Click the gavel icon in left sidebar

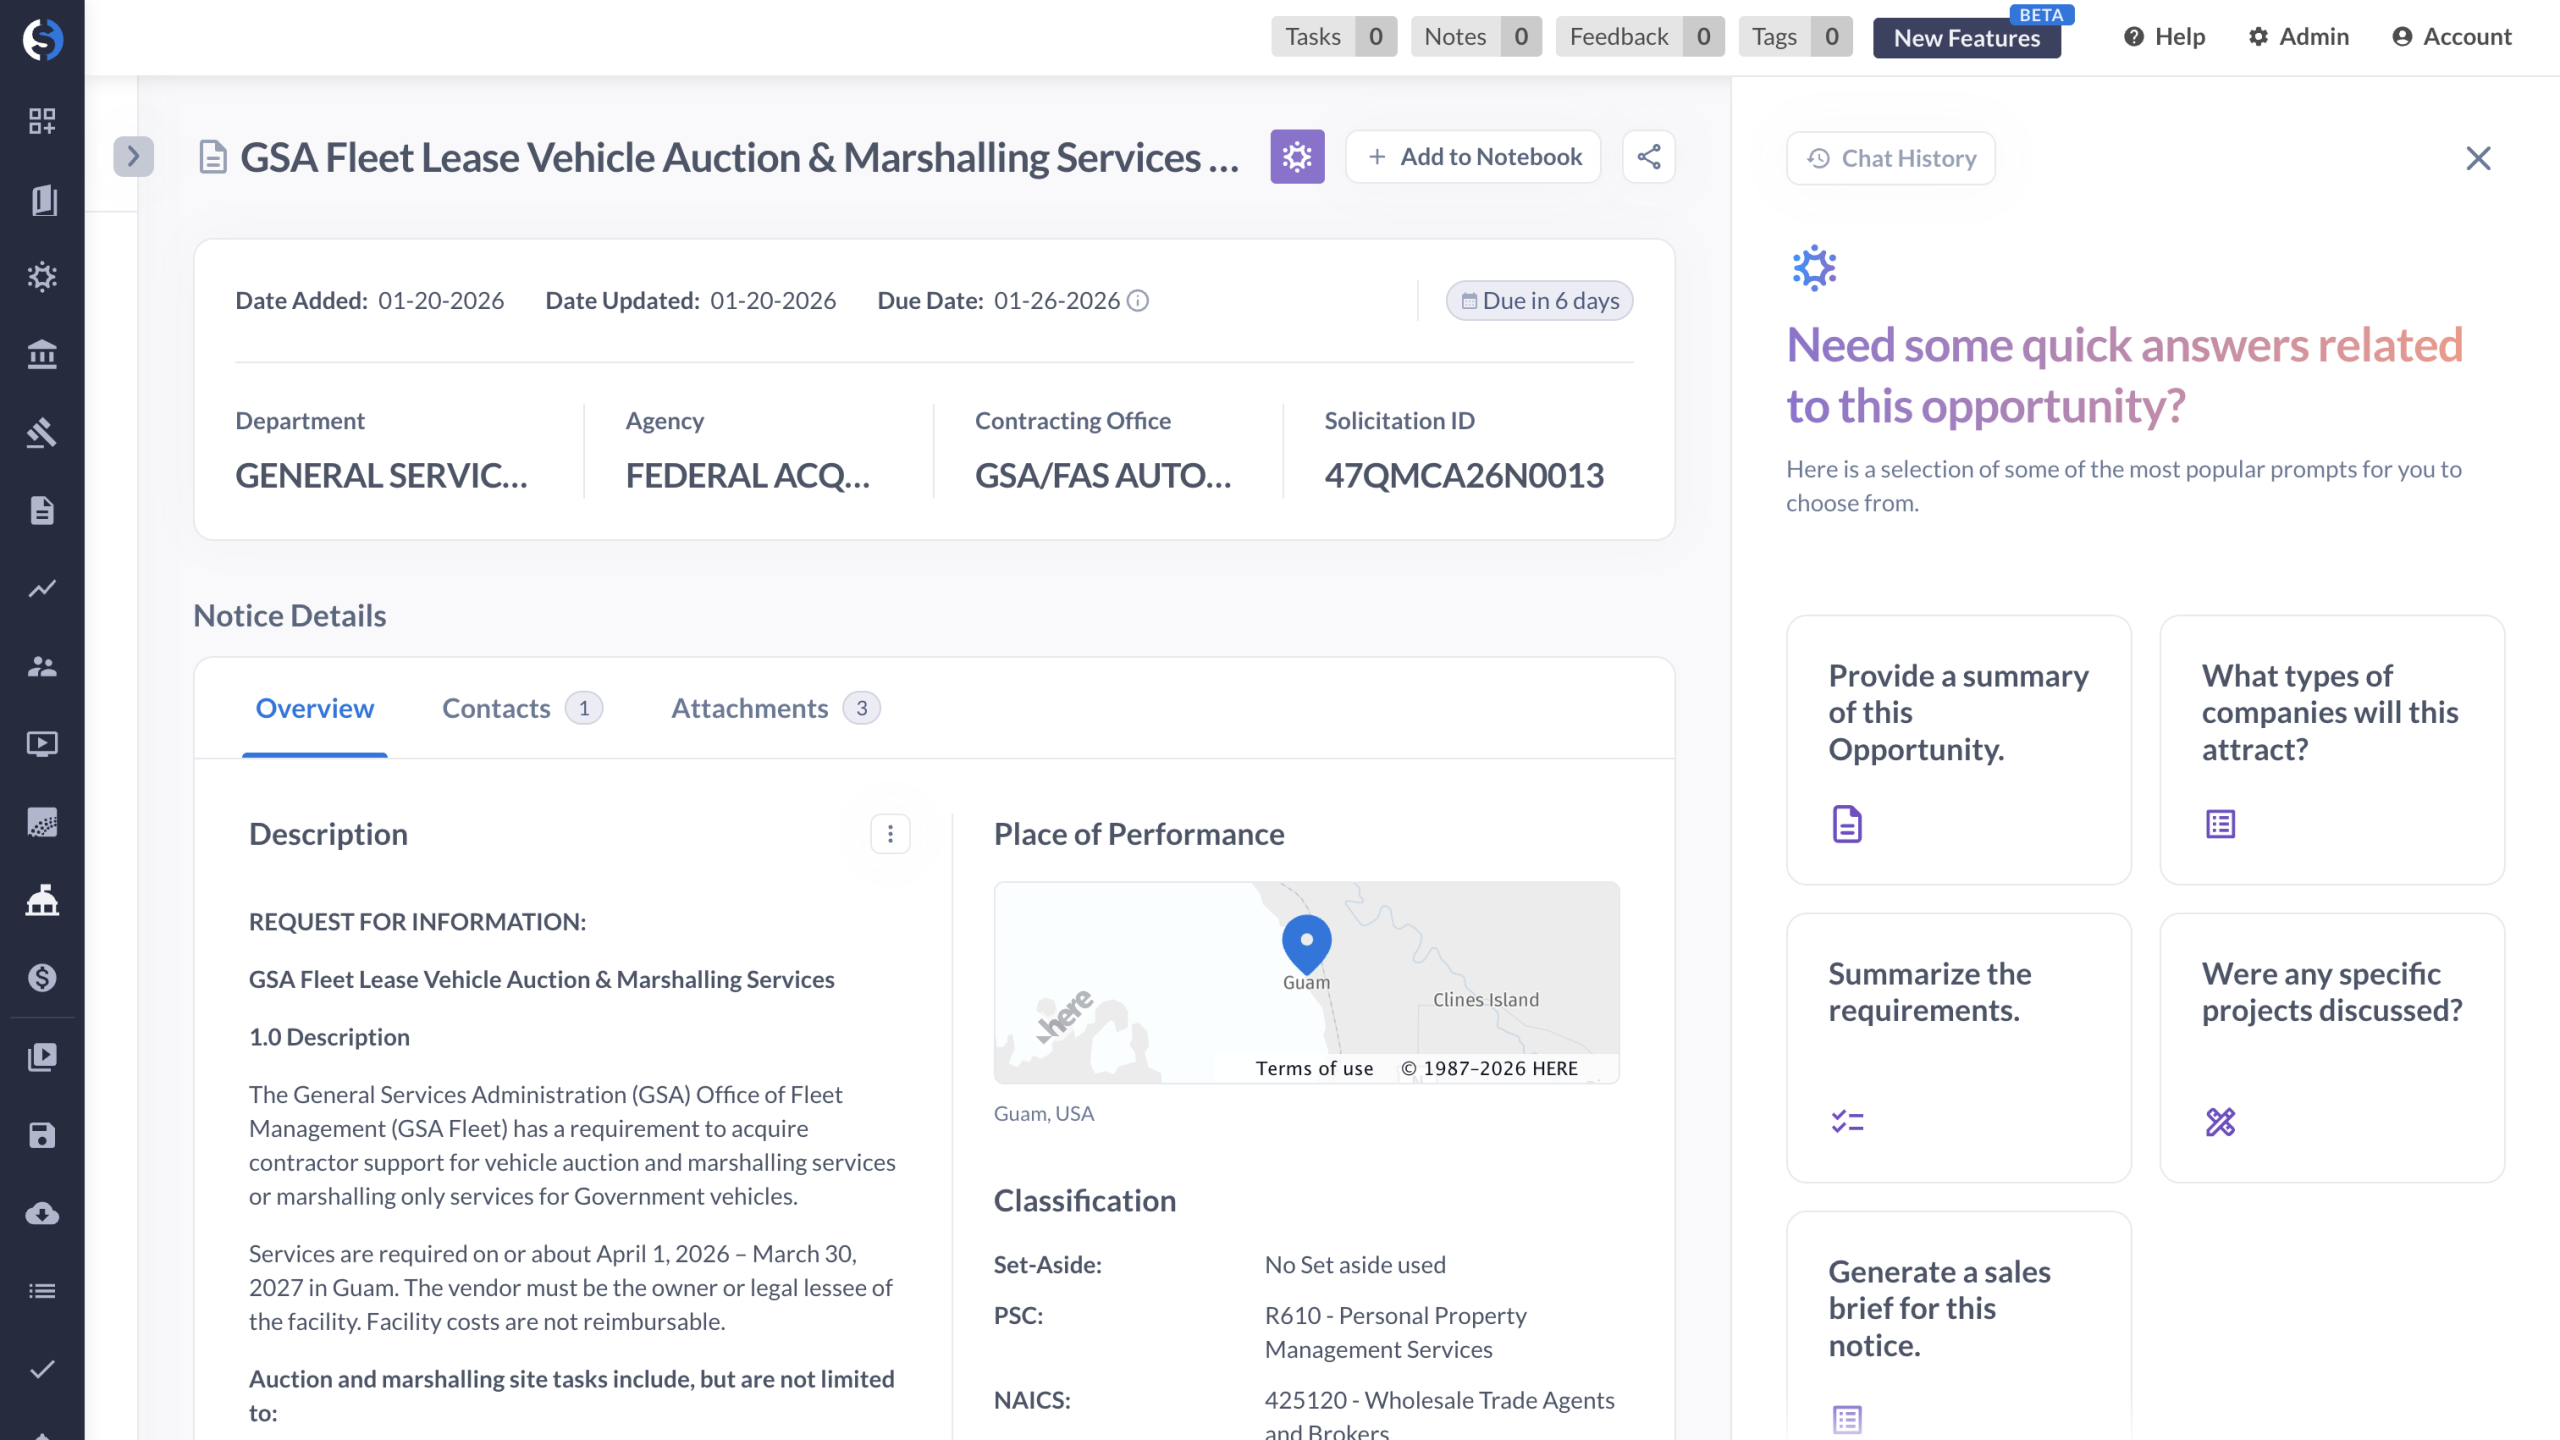click(42, 432)
